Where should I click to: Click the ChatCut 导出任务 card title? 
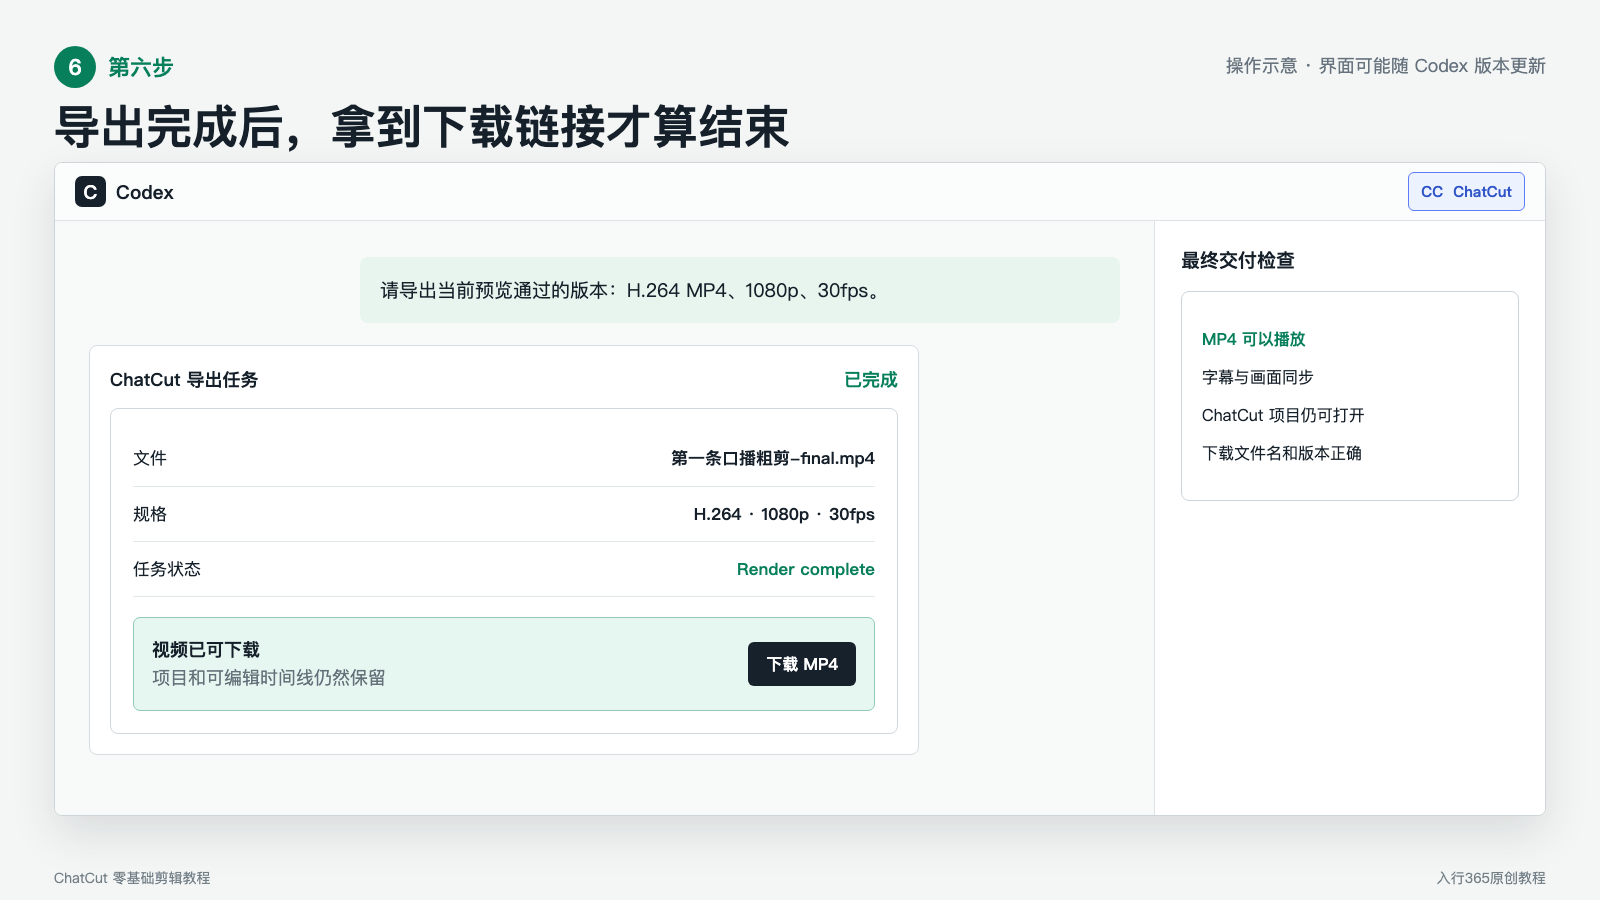[184, 380]
